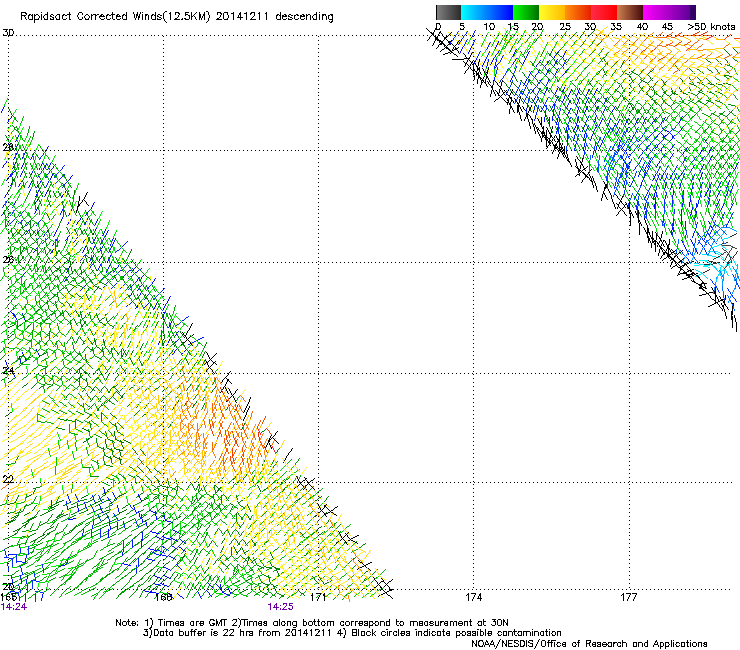
Task: Click the longitude label 168
Action: click(x=163, y=597)
